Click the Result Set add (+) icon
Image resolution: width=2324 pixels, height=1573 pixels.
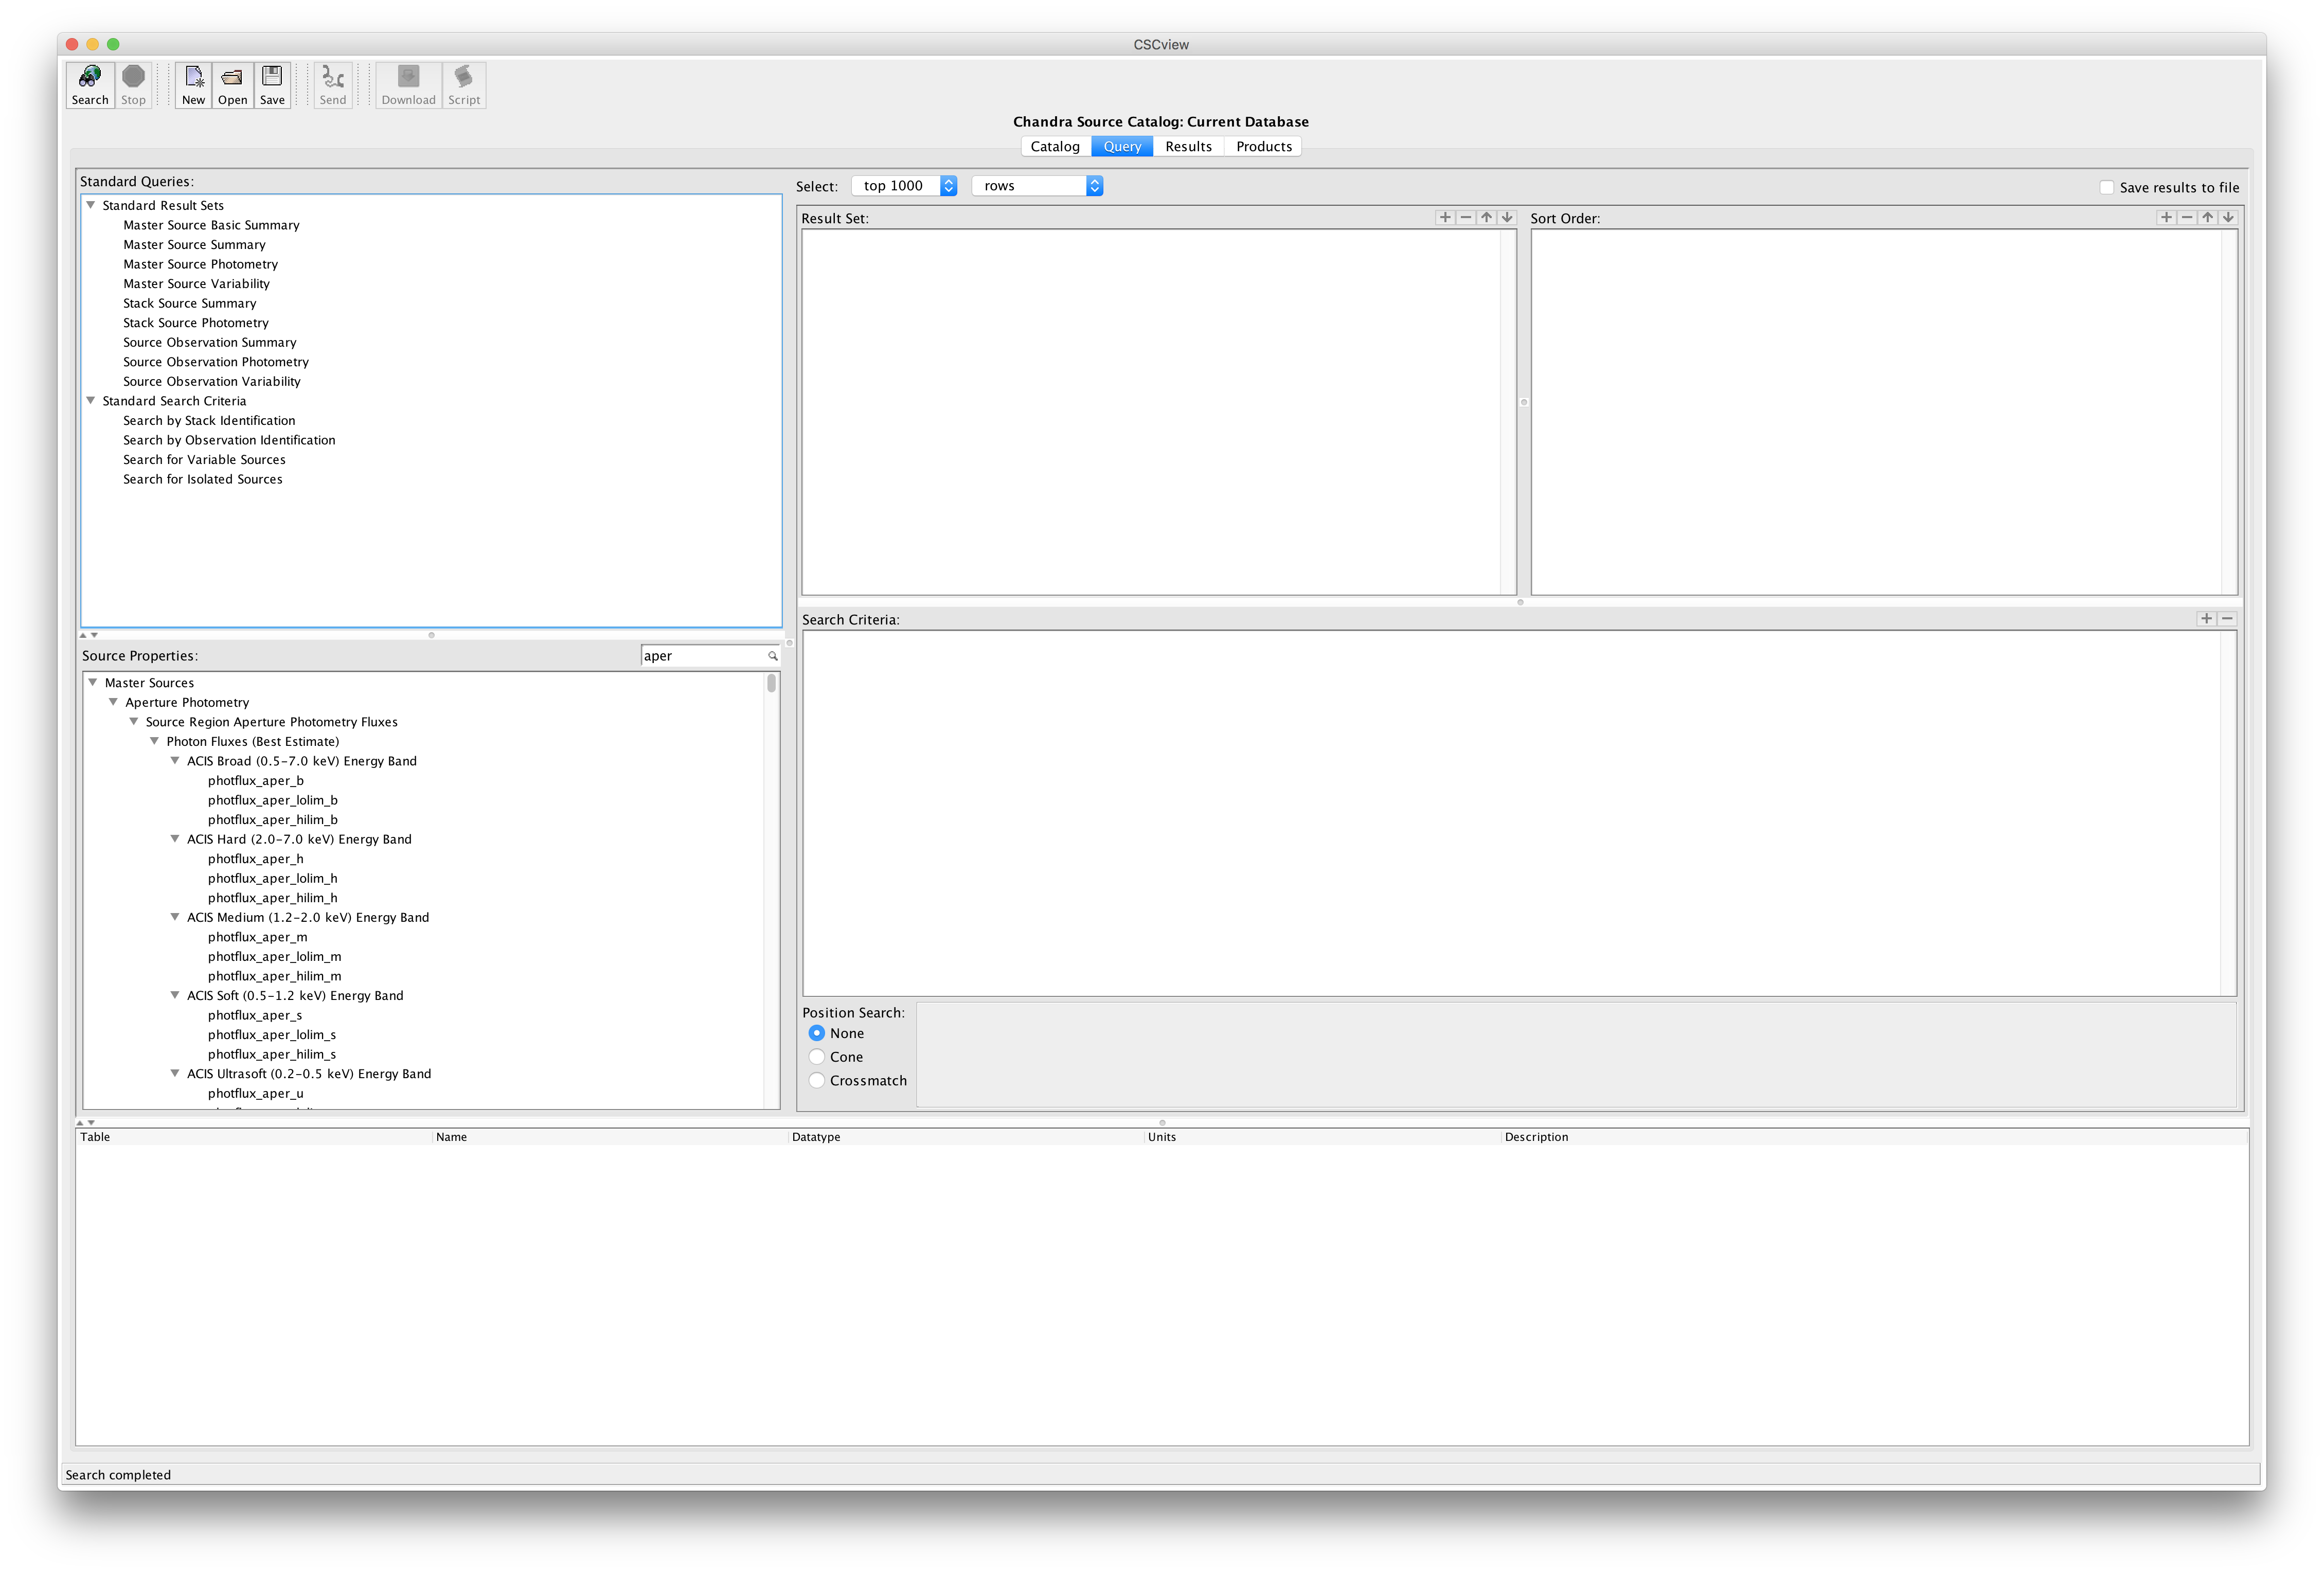coord(1444,217)
